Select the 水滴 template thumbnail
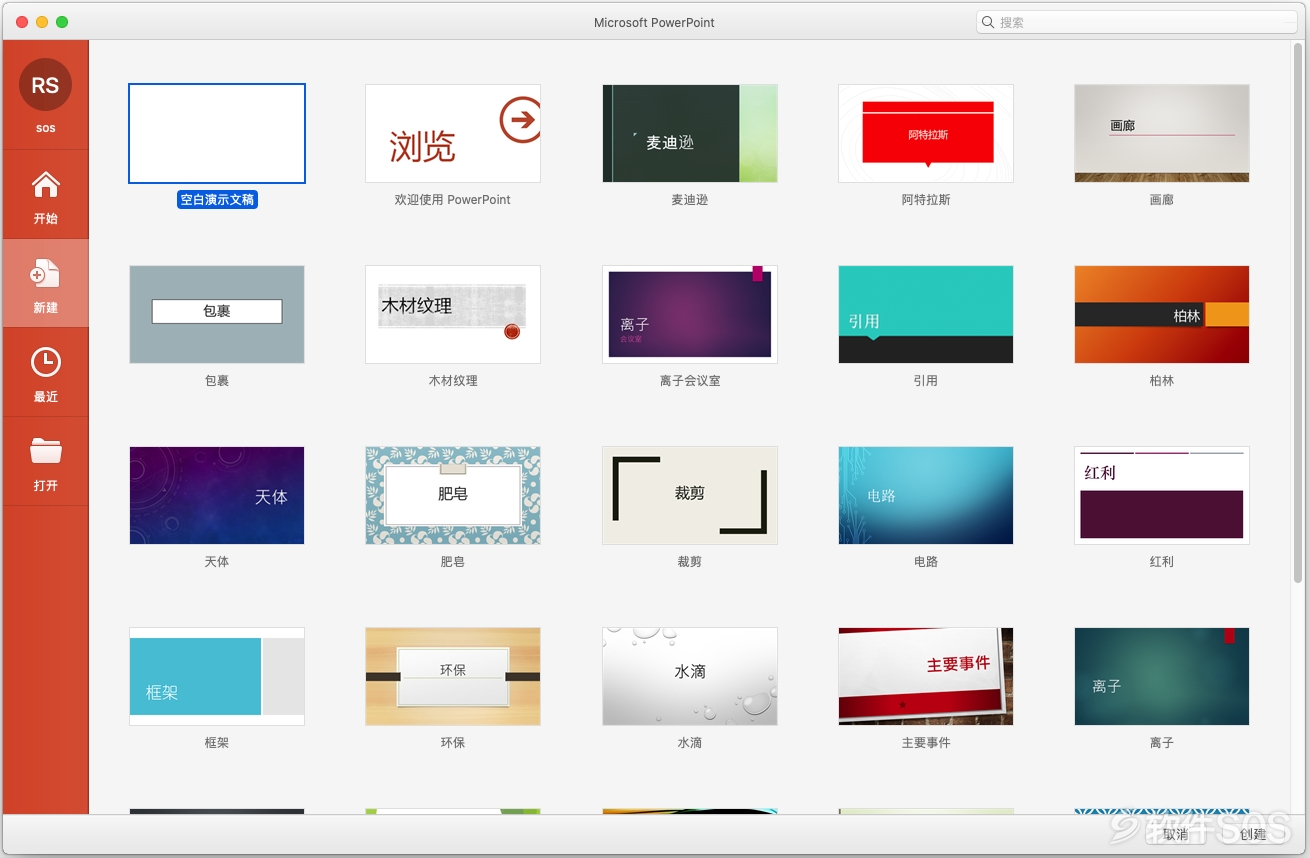Image resolution: width=1310 pixels, height=858 pixels. pos(690,677)
